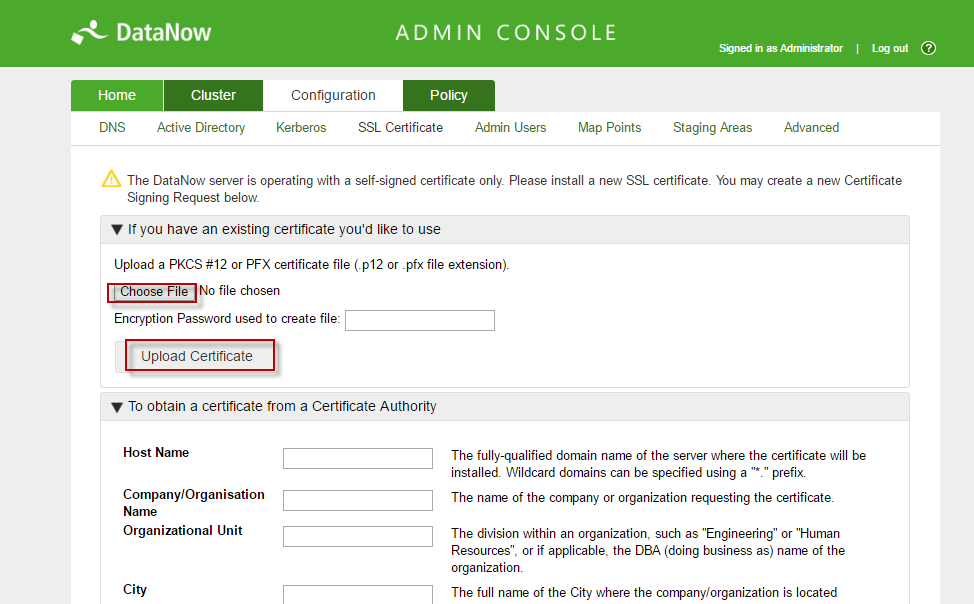Click the 'Company/Organisation Name' label
This screenshot has width=974, height=604.
(194, 503)
